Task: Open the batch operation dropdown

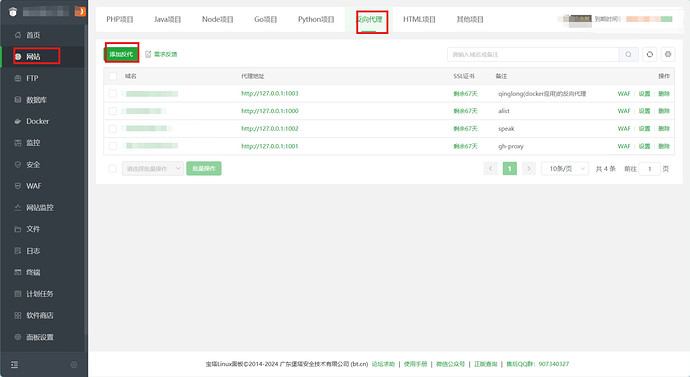Action: tap(153, 168)
